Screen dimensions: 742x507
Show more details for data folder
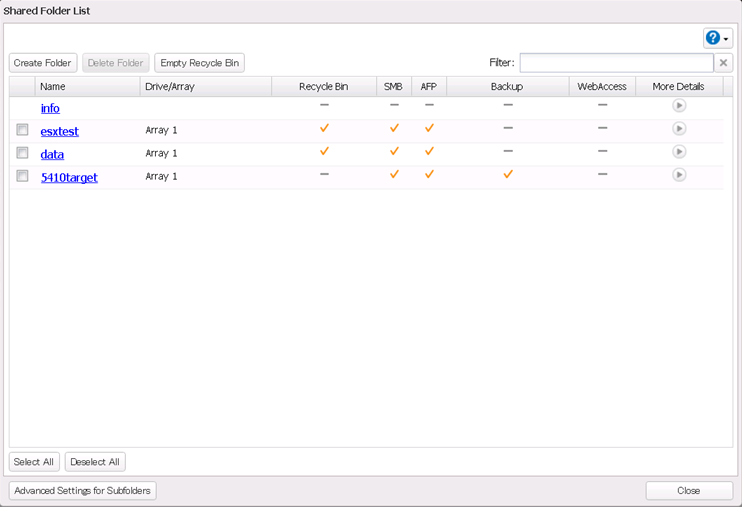(679, 152)
